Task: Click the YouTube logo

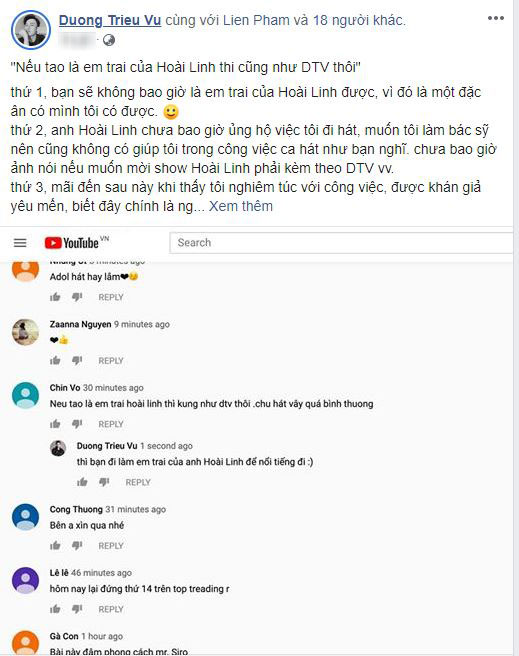Action: point(77,243)
